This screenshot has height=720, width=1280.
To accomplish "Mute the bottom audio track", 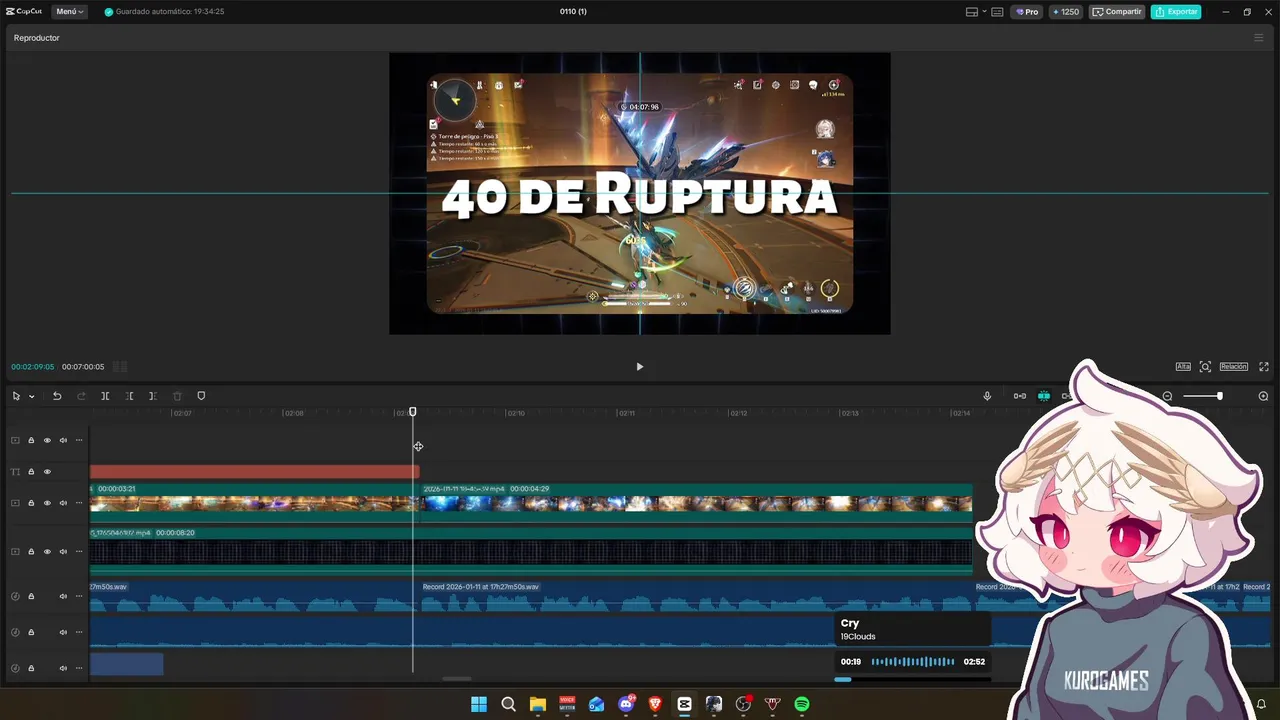I will click(63, 668).
